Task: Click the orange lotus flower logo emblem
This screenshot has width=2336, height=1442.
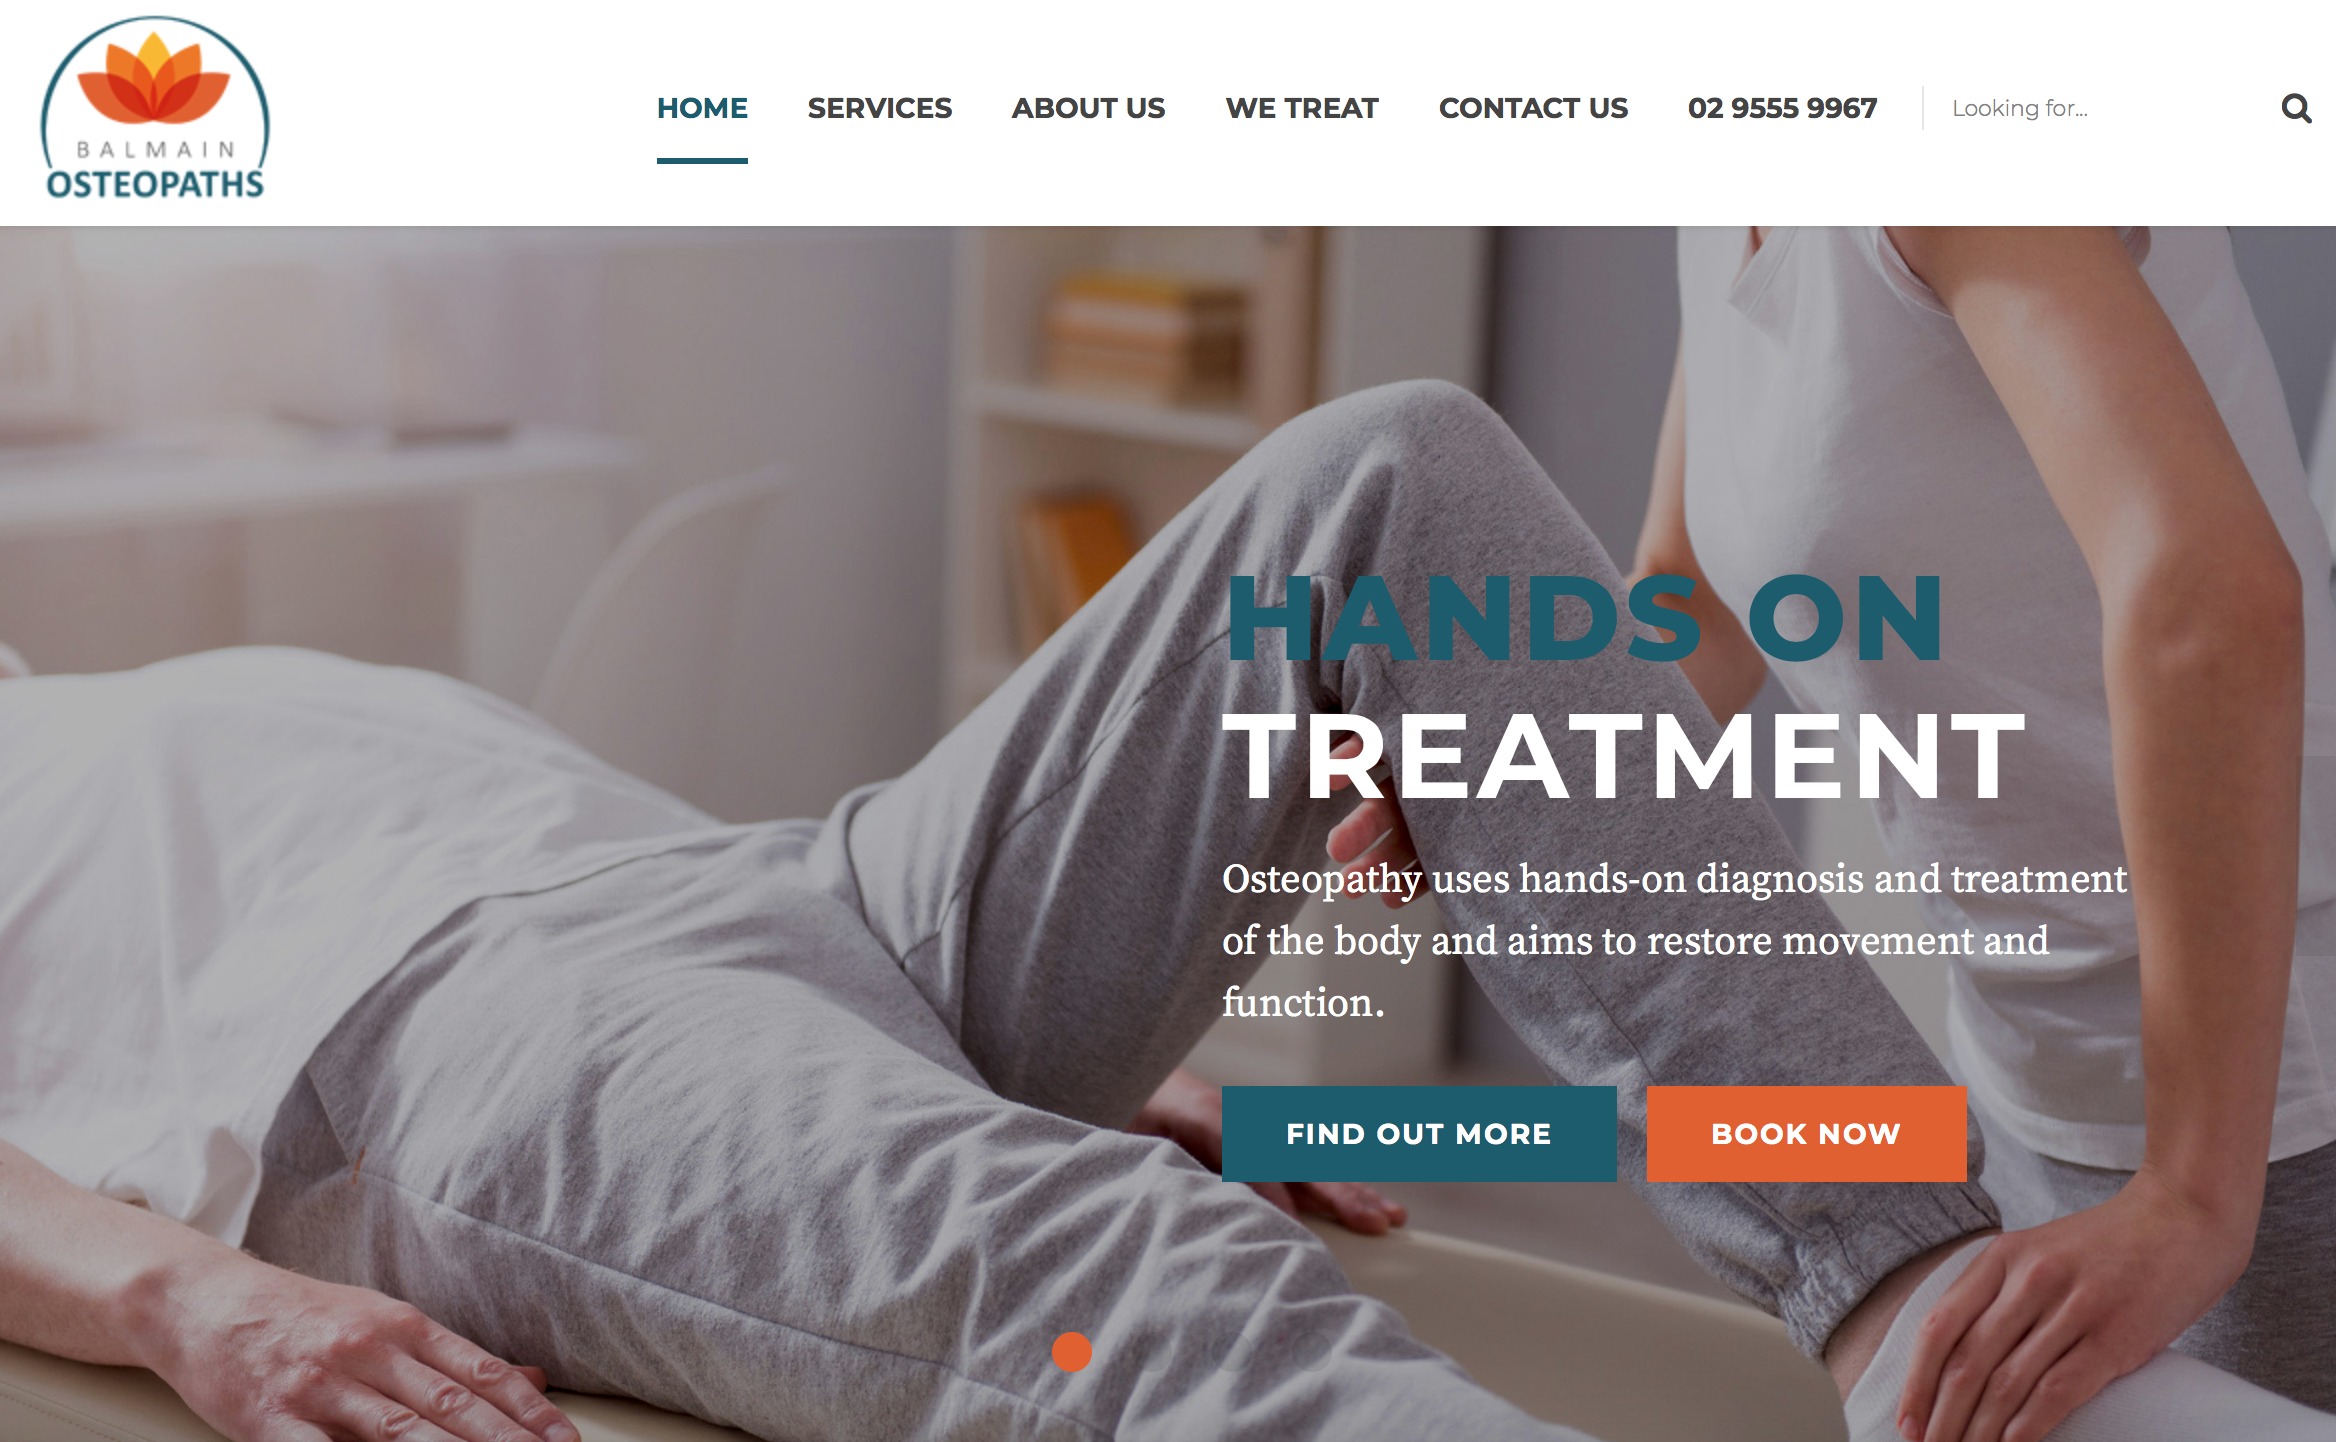Action: click(154, 78)
